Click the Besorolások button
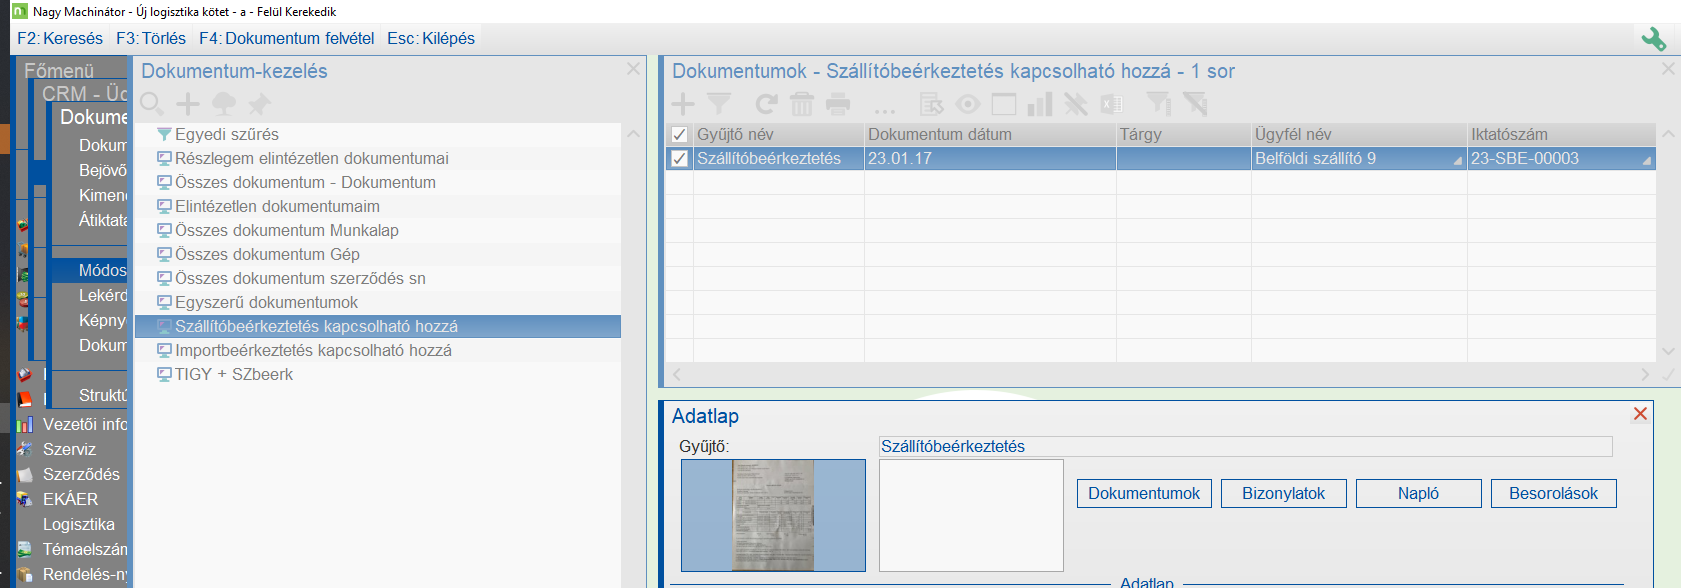Screen dimensions: 1681x588 click(x=1554, y=494)
